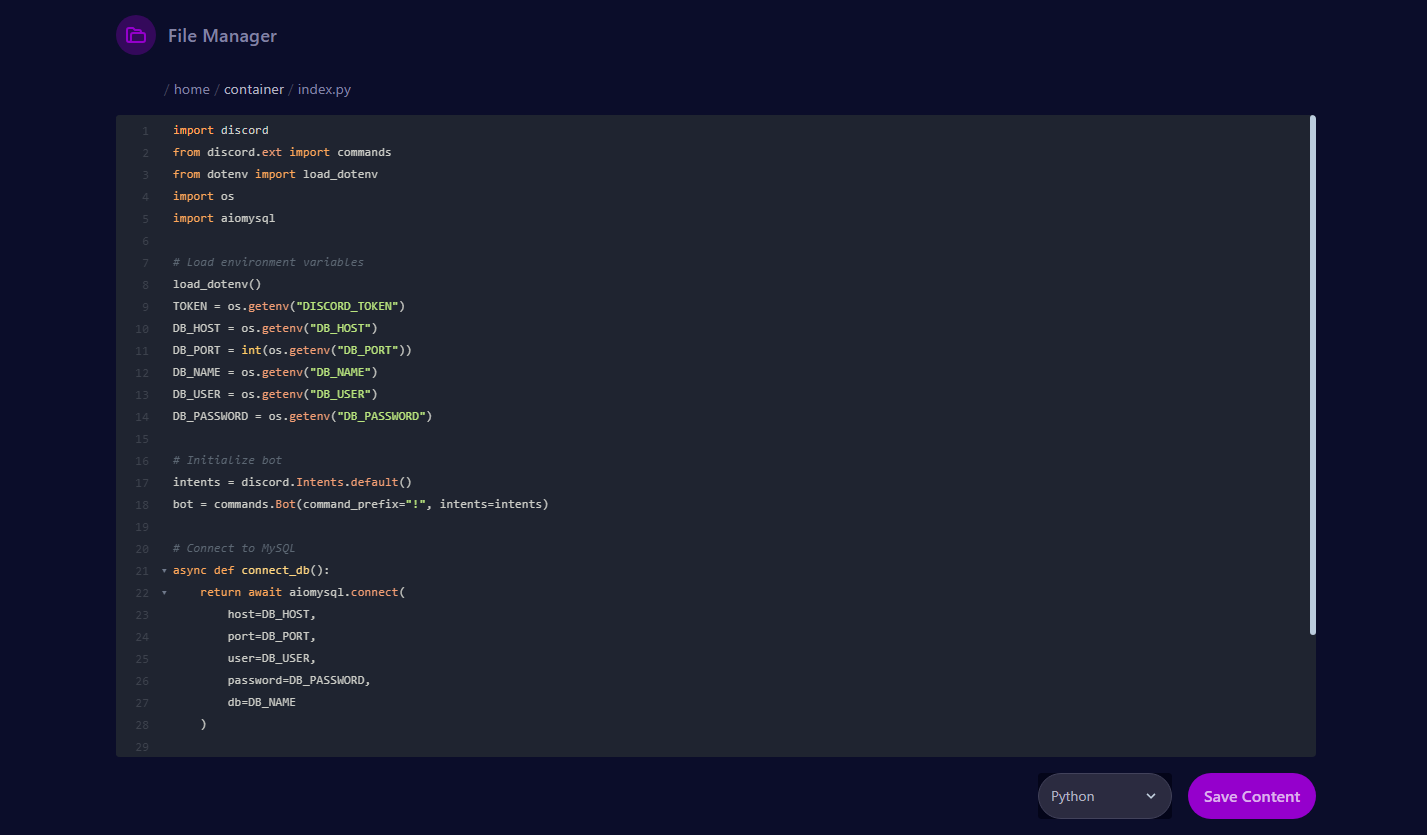The width and height of the screenshot is (1427, 835).
Task: Select the index.py breadcrumb tab
Action: 324,89
